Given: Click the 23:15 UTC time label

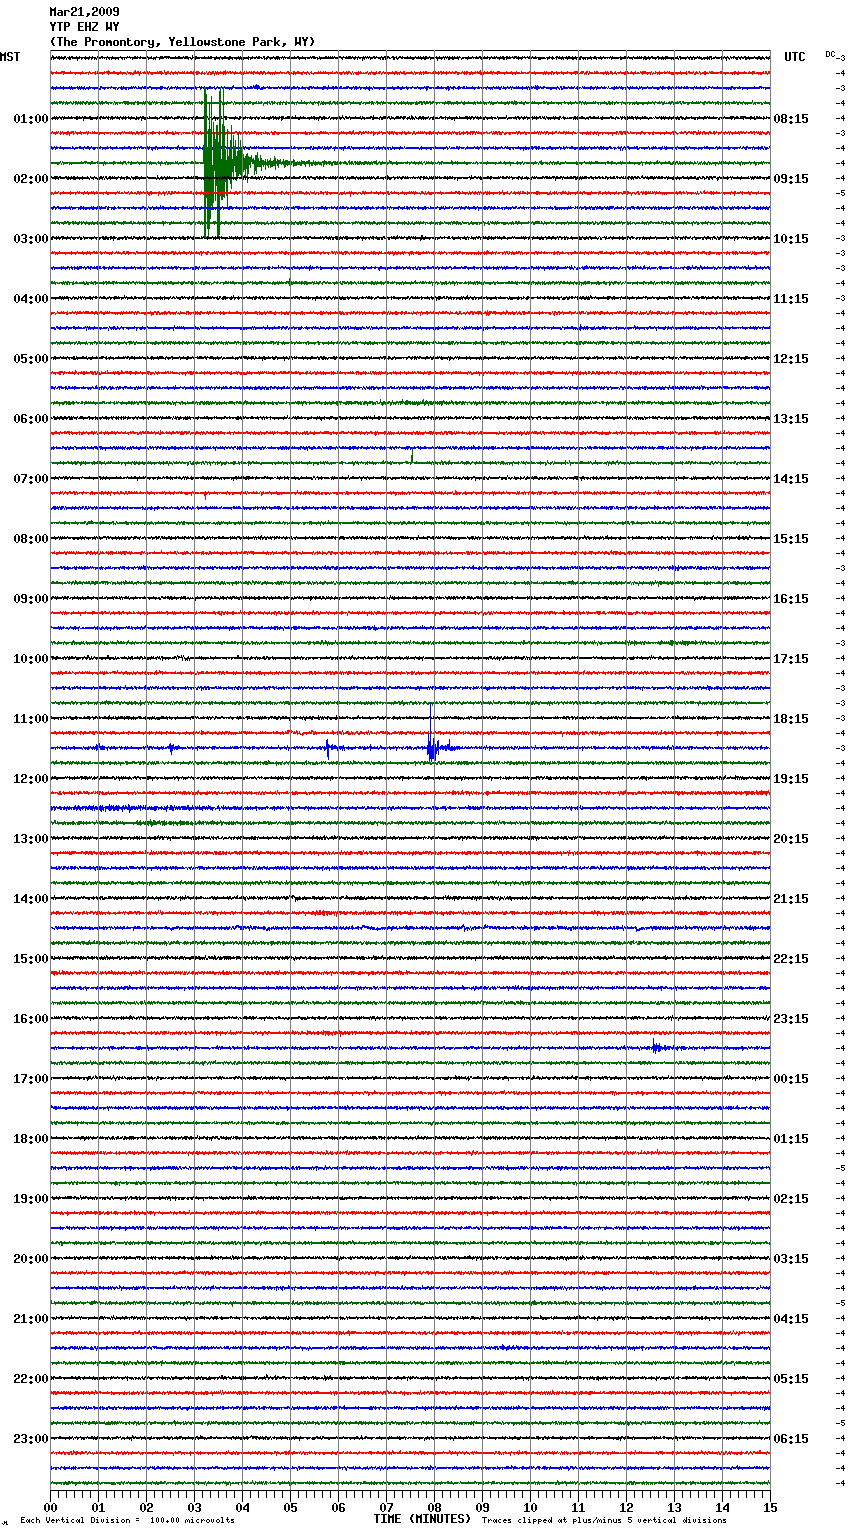Looking at the screenshot, I should (791, 1019).
